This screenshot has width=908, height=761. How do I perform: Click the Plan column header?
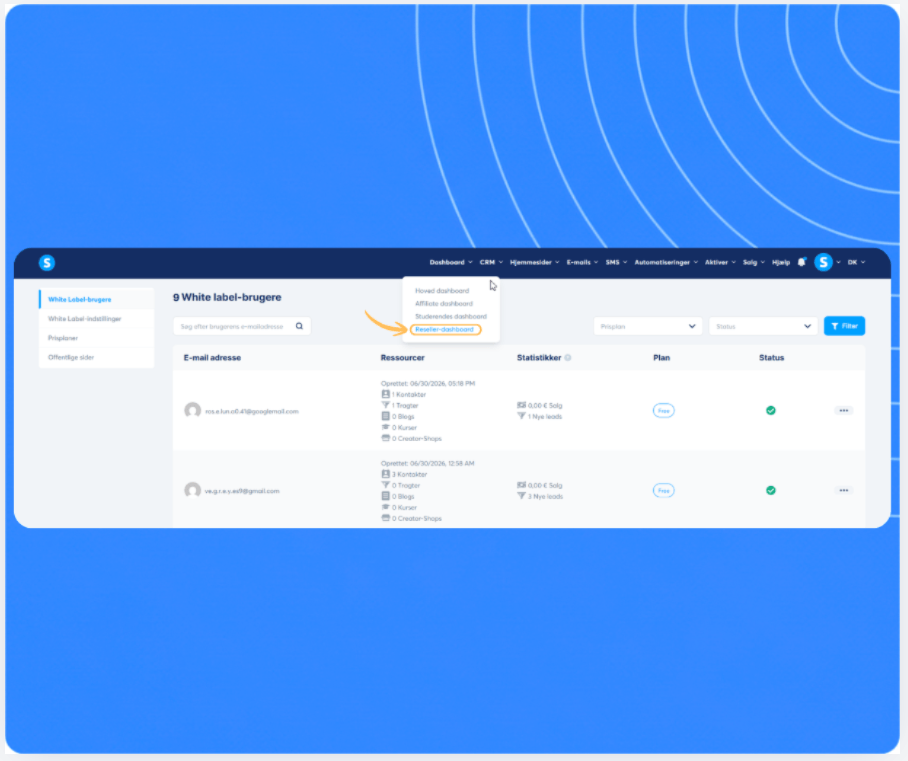click(x=661, y=358)
